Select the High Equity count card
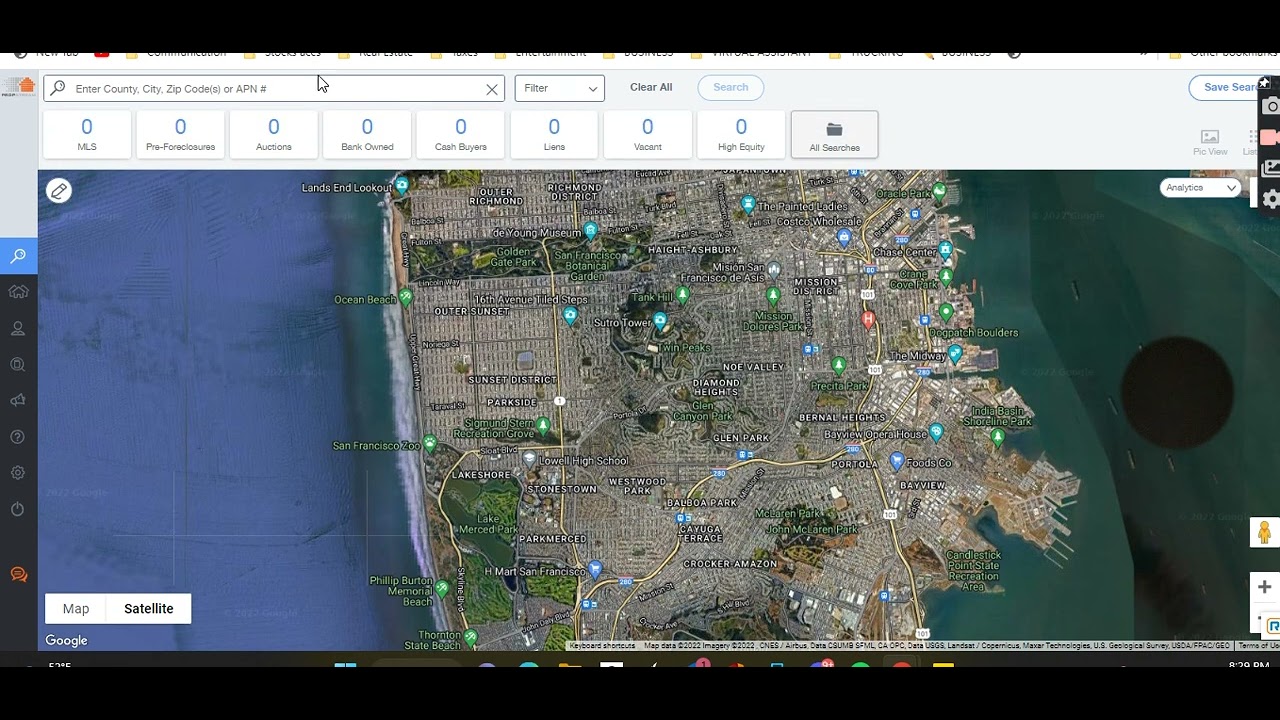The width and height of the screenshot is (1280, 720). click(741, 134)
